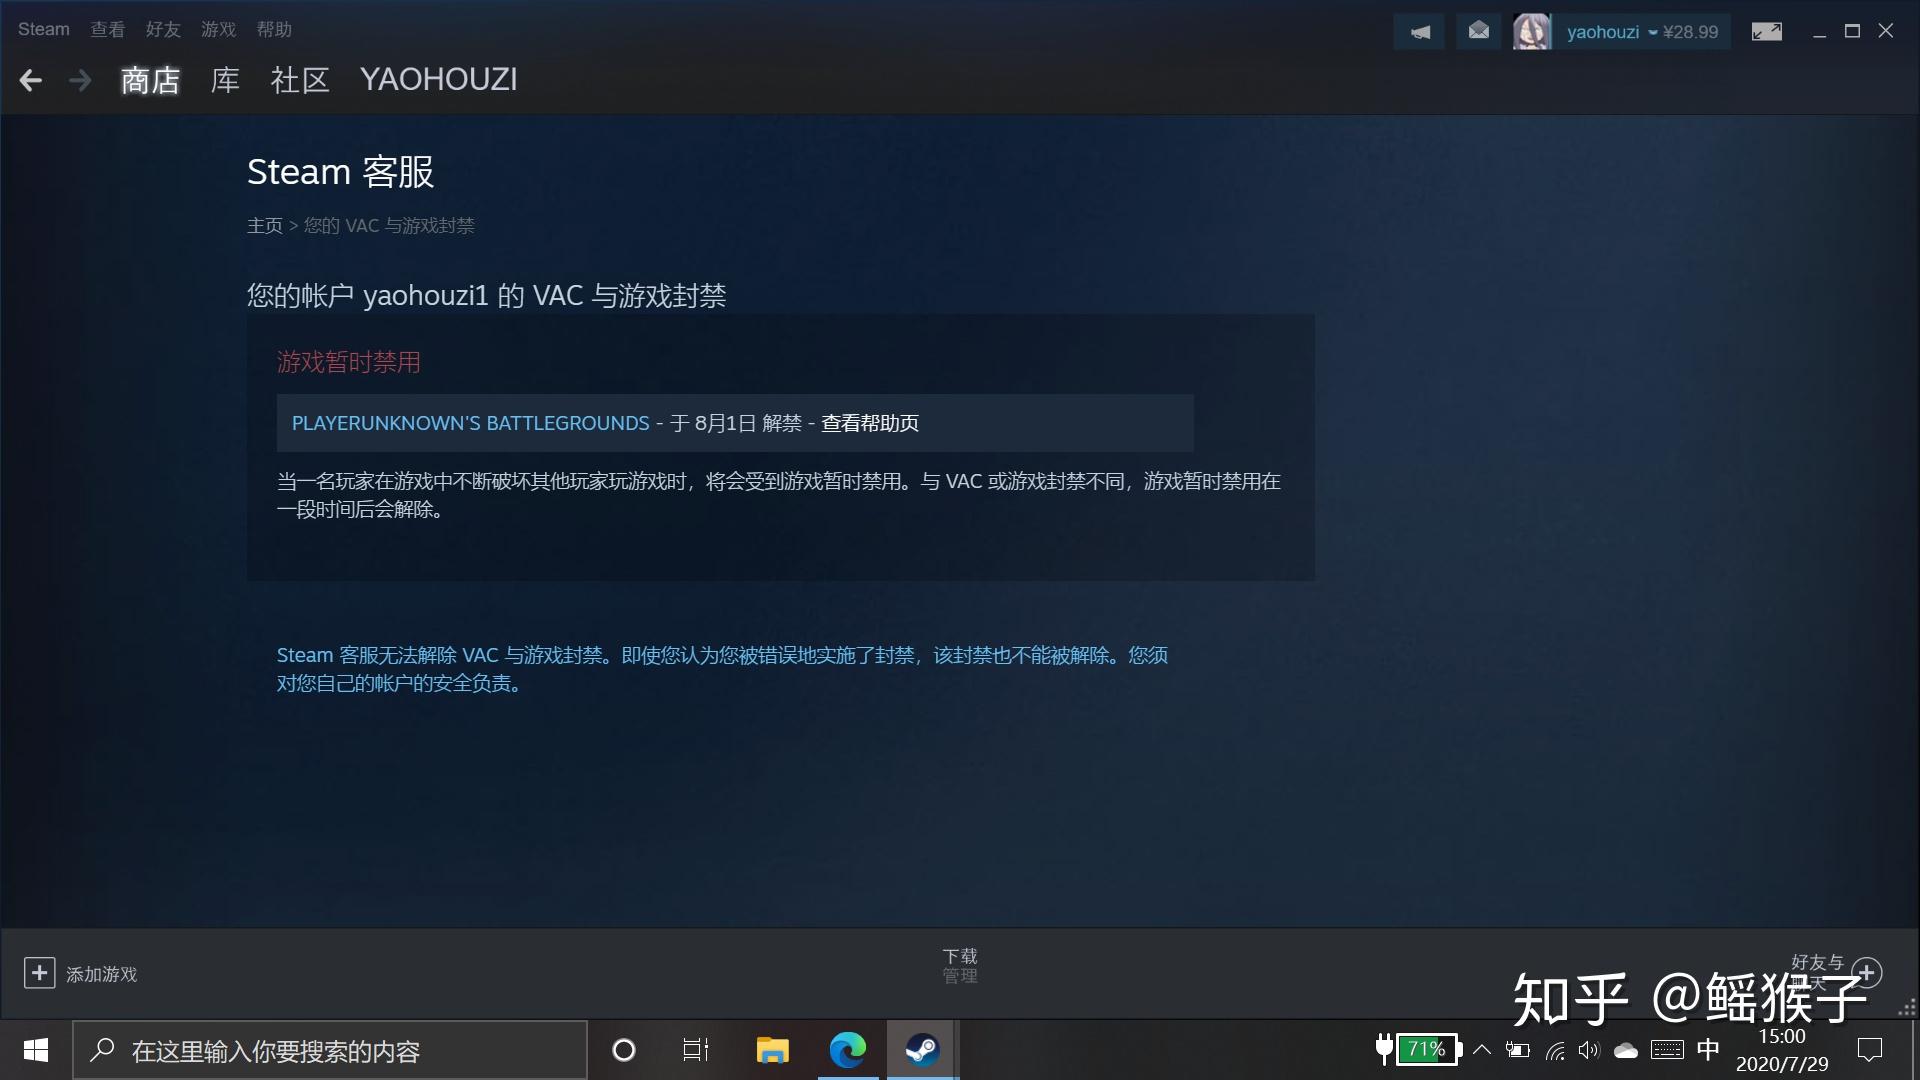Click the Steam user account icon
Image resolution: width=1920 pixels, height=1080 pixels.
(1532, 30)
